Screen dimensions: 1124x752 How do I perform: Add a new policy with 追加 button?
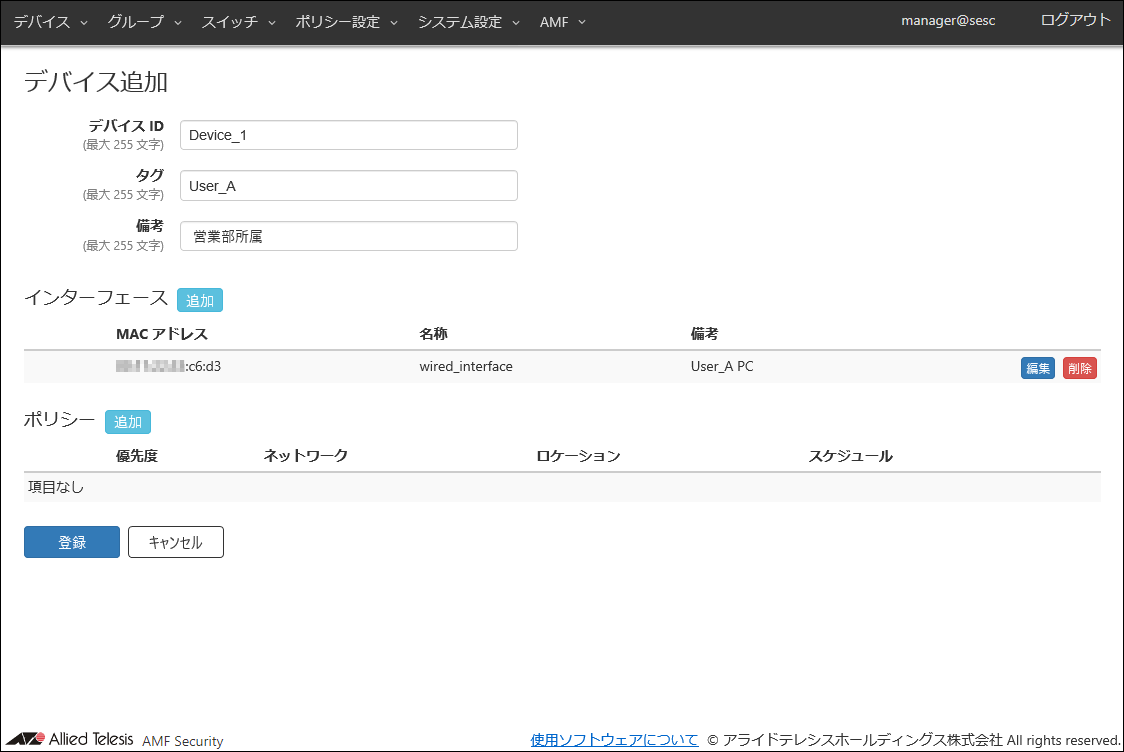128,422
